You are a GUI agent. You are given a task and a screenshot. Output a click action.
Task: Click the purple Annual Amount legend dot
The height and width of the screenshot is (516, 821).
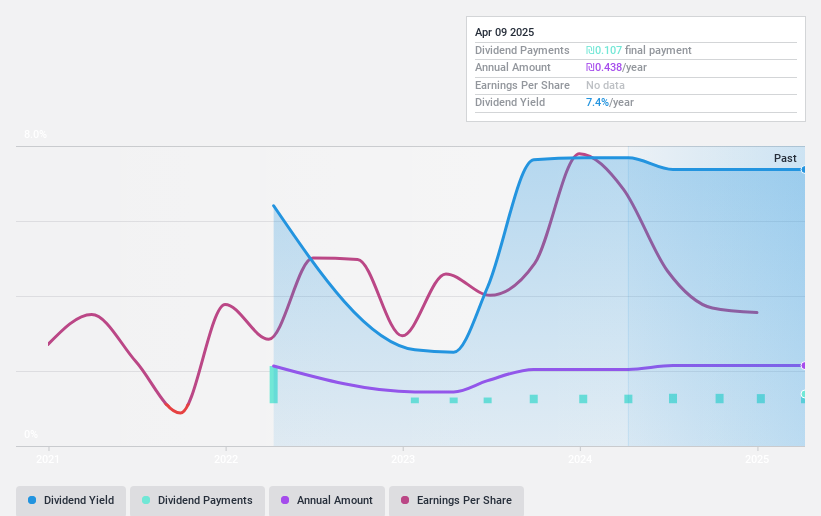pyautogui.click(x=285, y=500)
